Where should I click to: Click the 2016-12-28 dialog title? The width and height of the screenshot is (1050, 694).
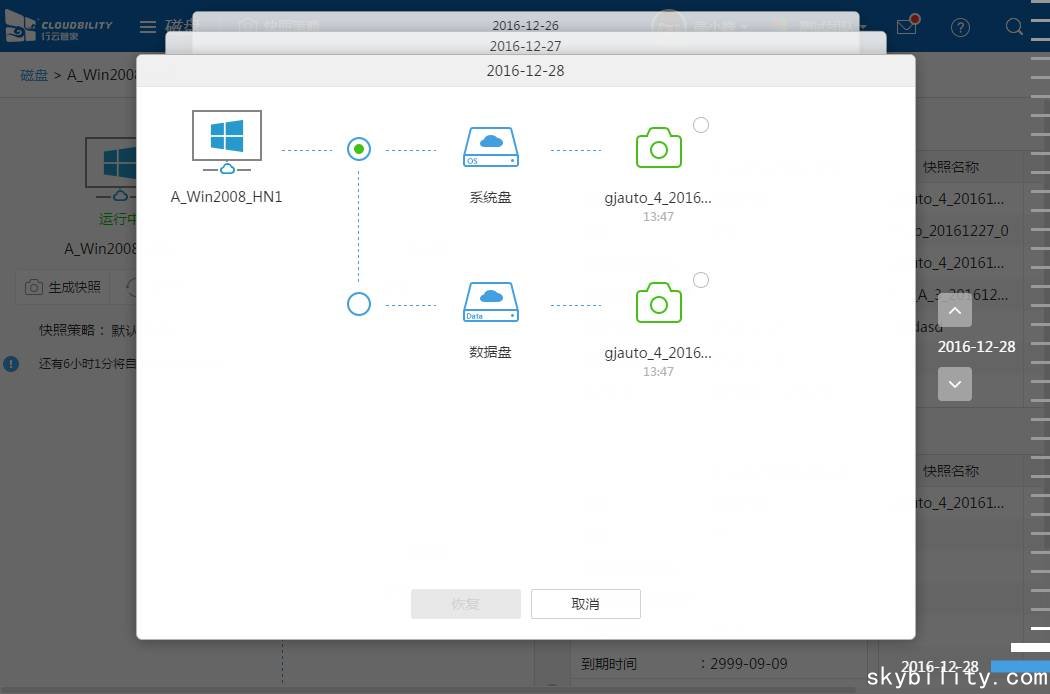[x=526, y=70]
